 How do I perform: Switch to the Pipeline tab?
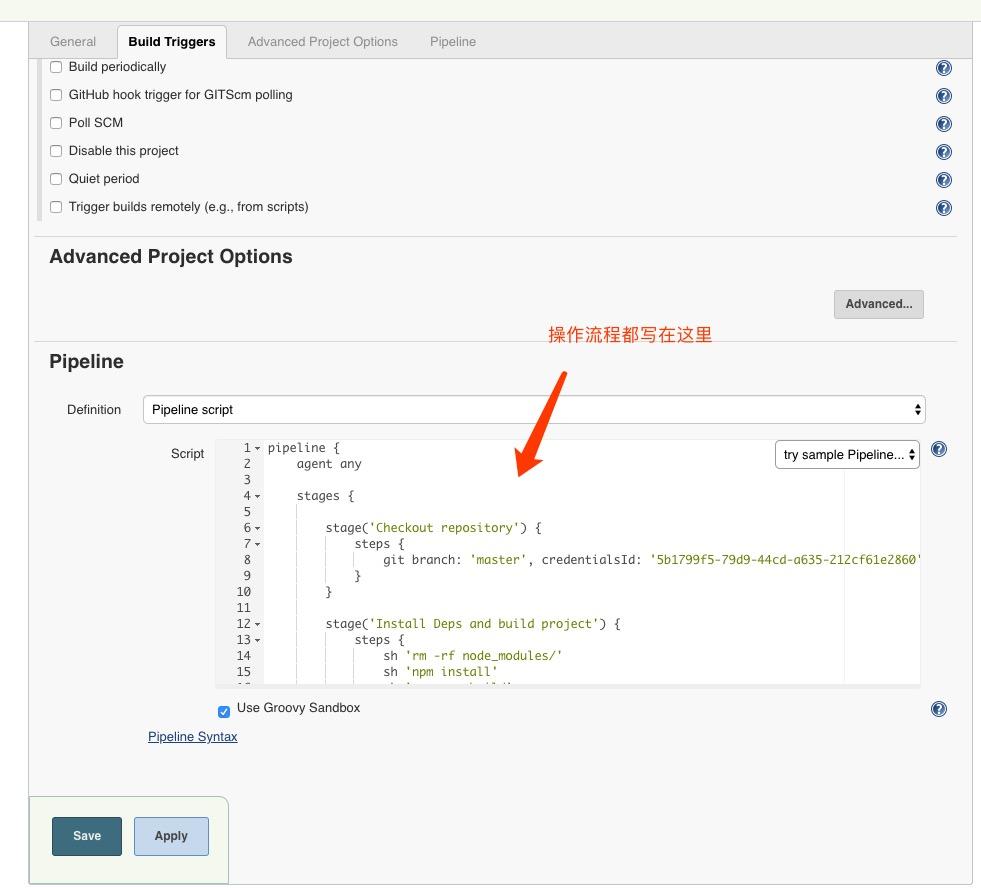coord(452,41)
